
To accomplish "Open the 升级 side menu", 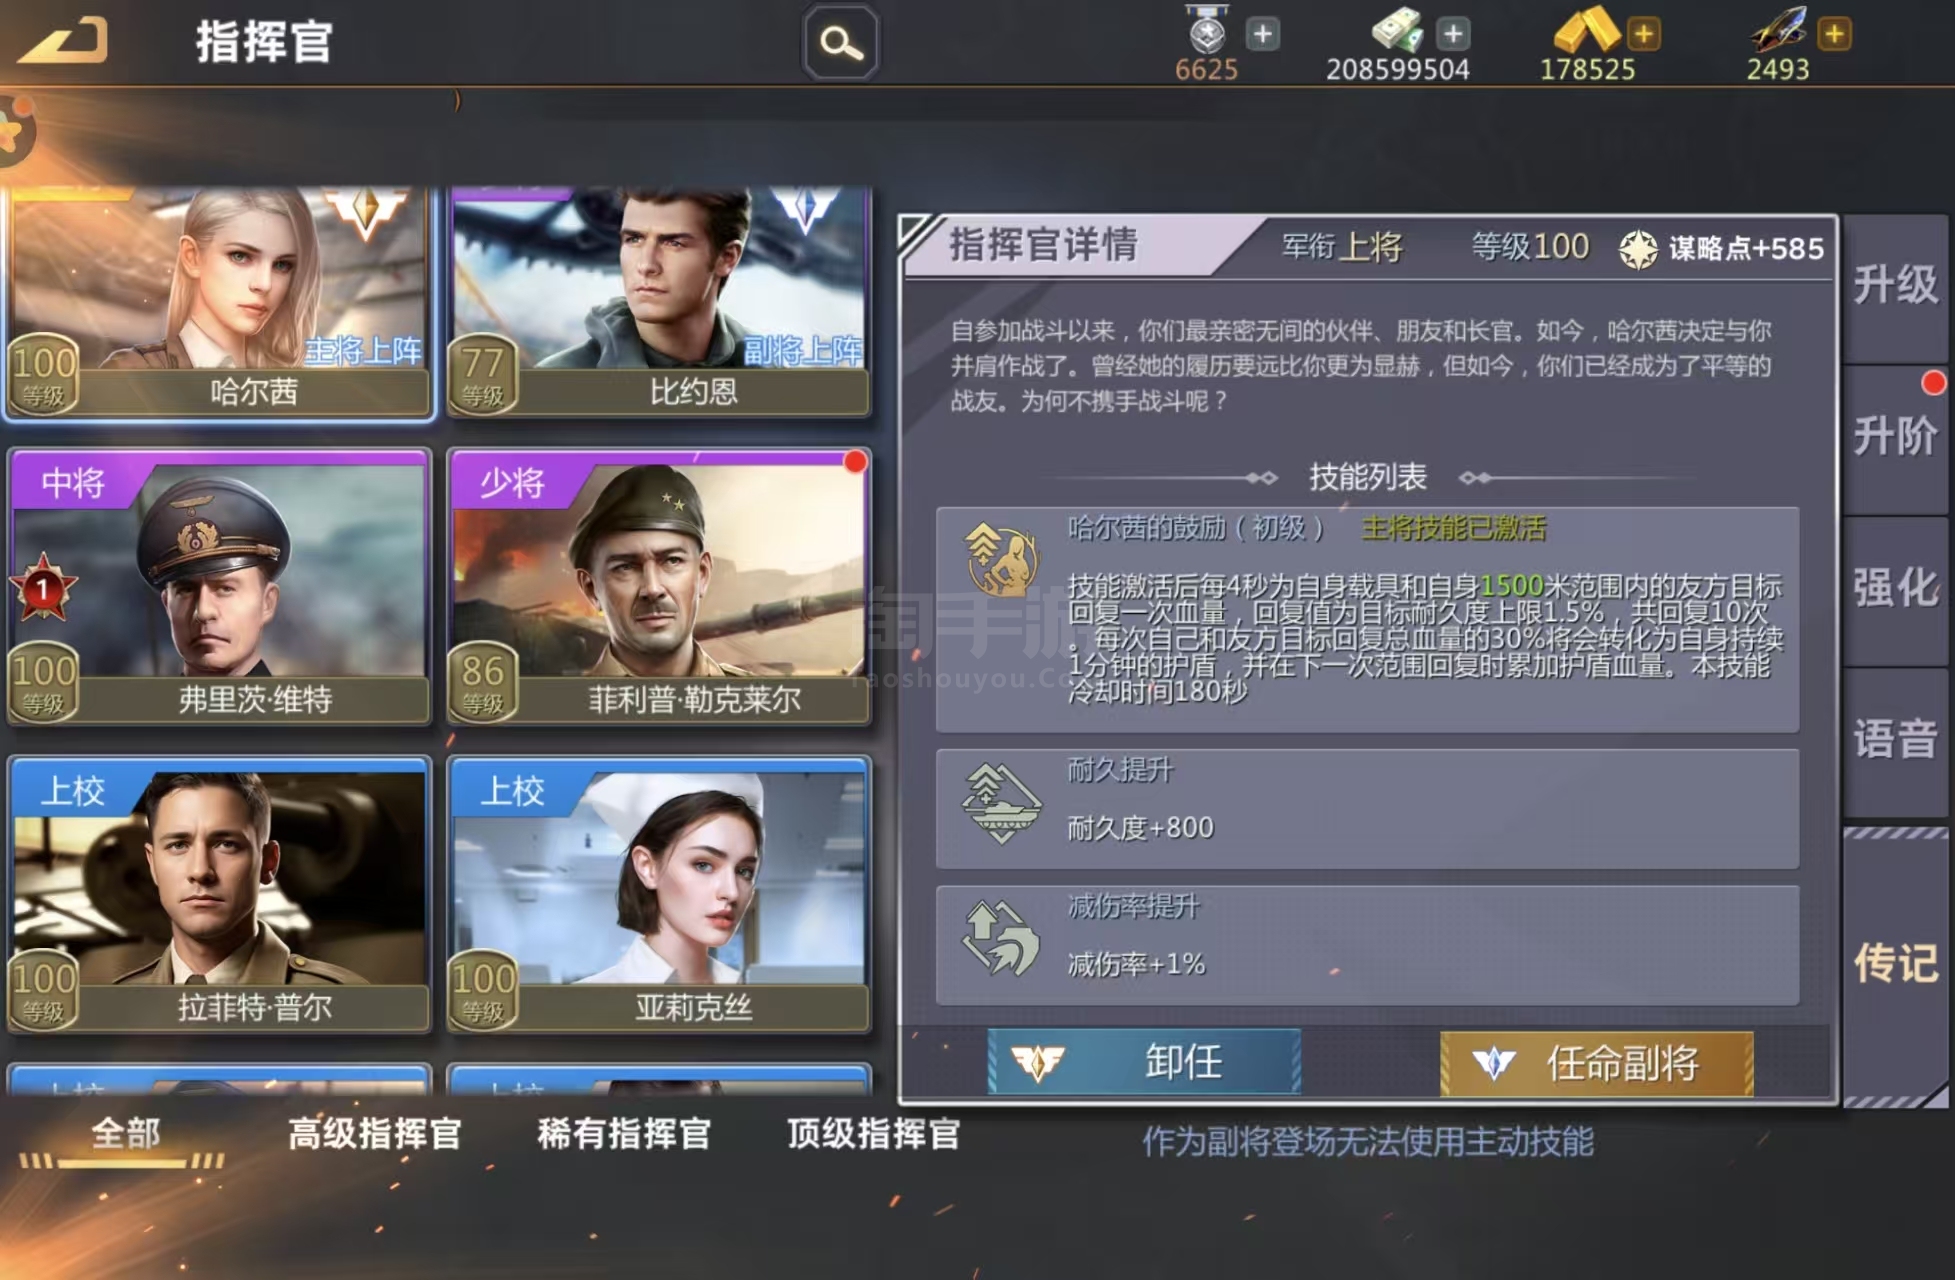I will click(x=1895, y=285).
